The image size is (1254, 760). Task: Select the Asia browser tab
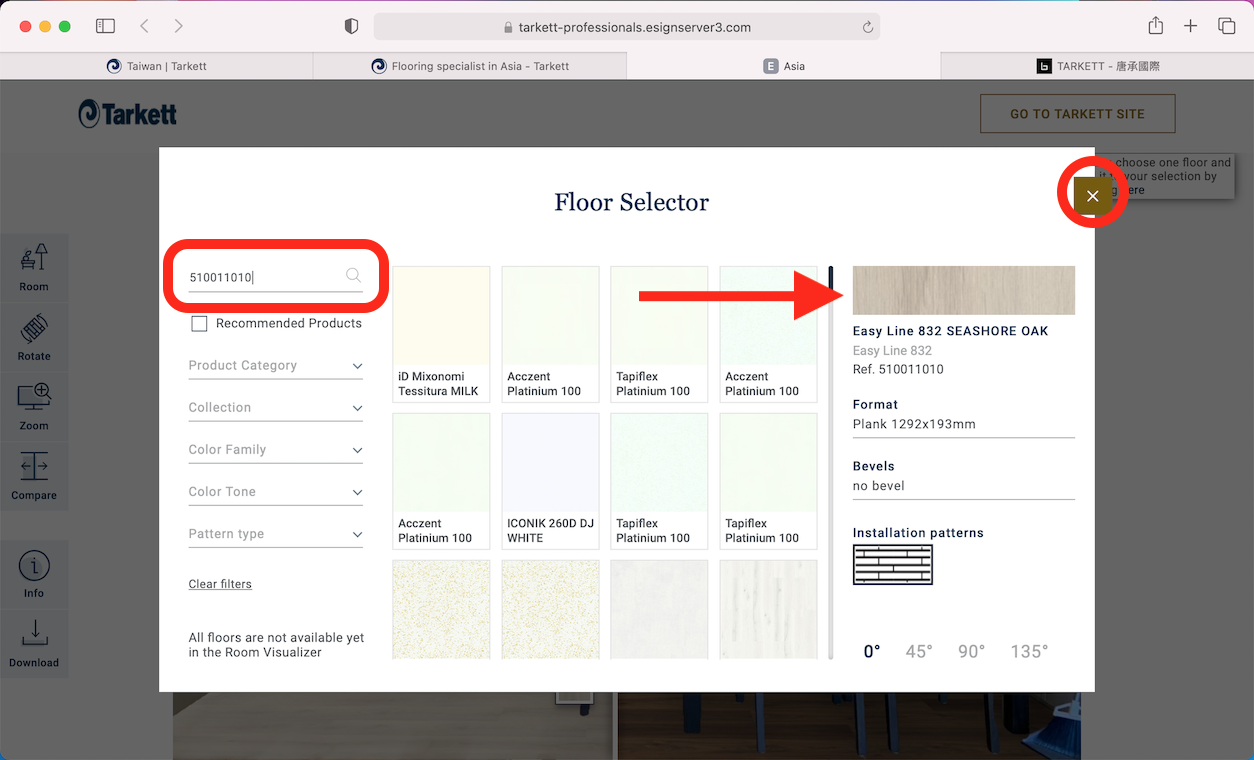click(783, 66)
